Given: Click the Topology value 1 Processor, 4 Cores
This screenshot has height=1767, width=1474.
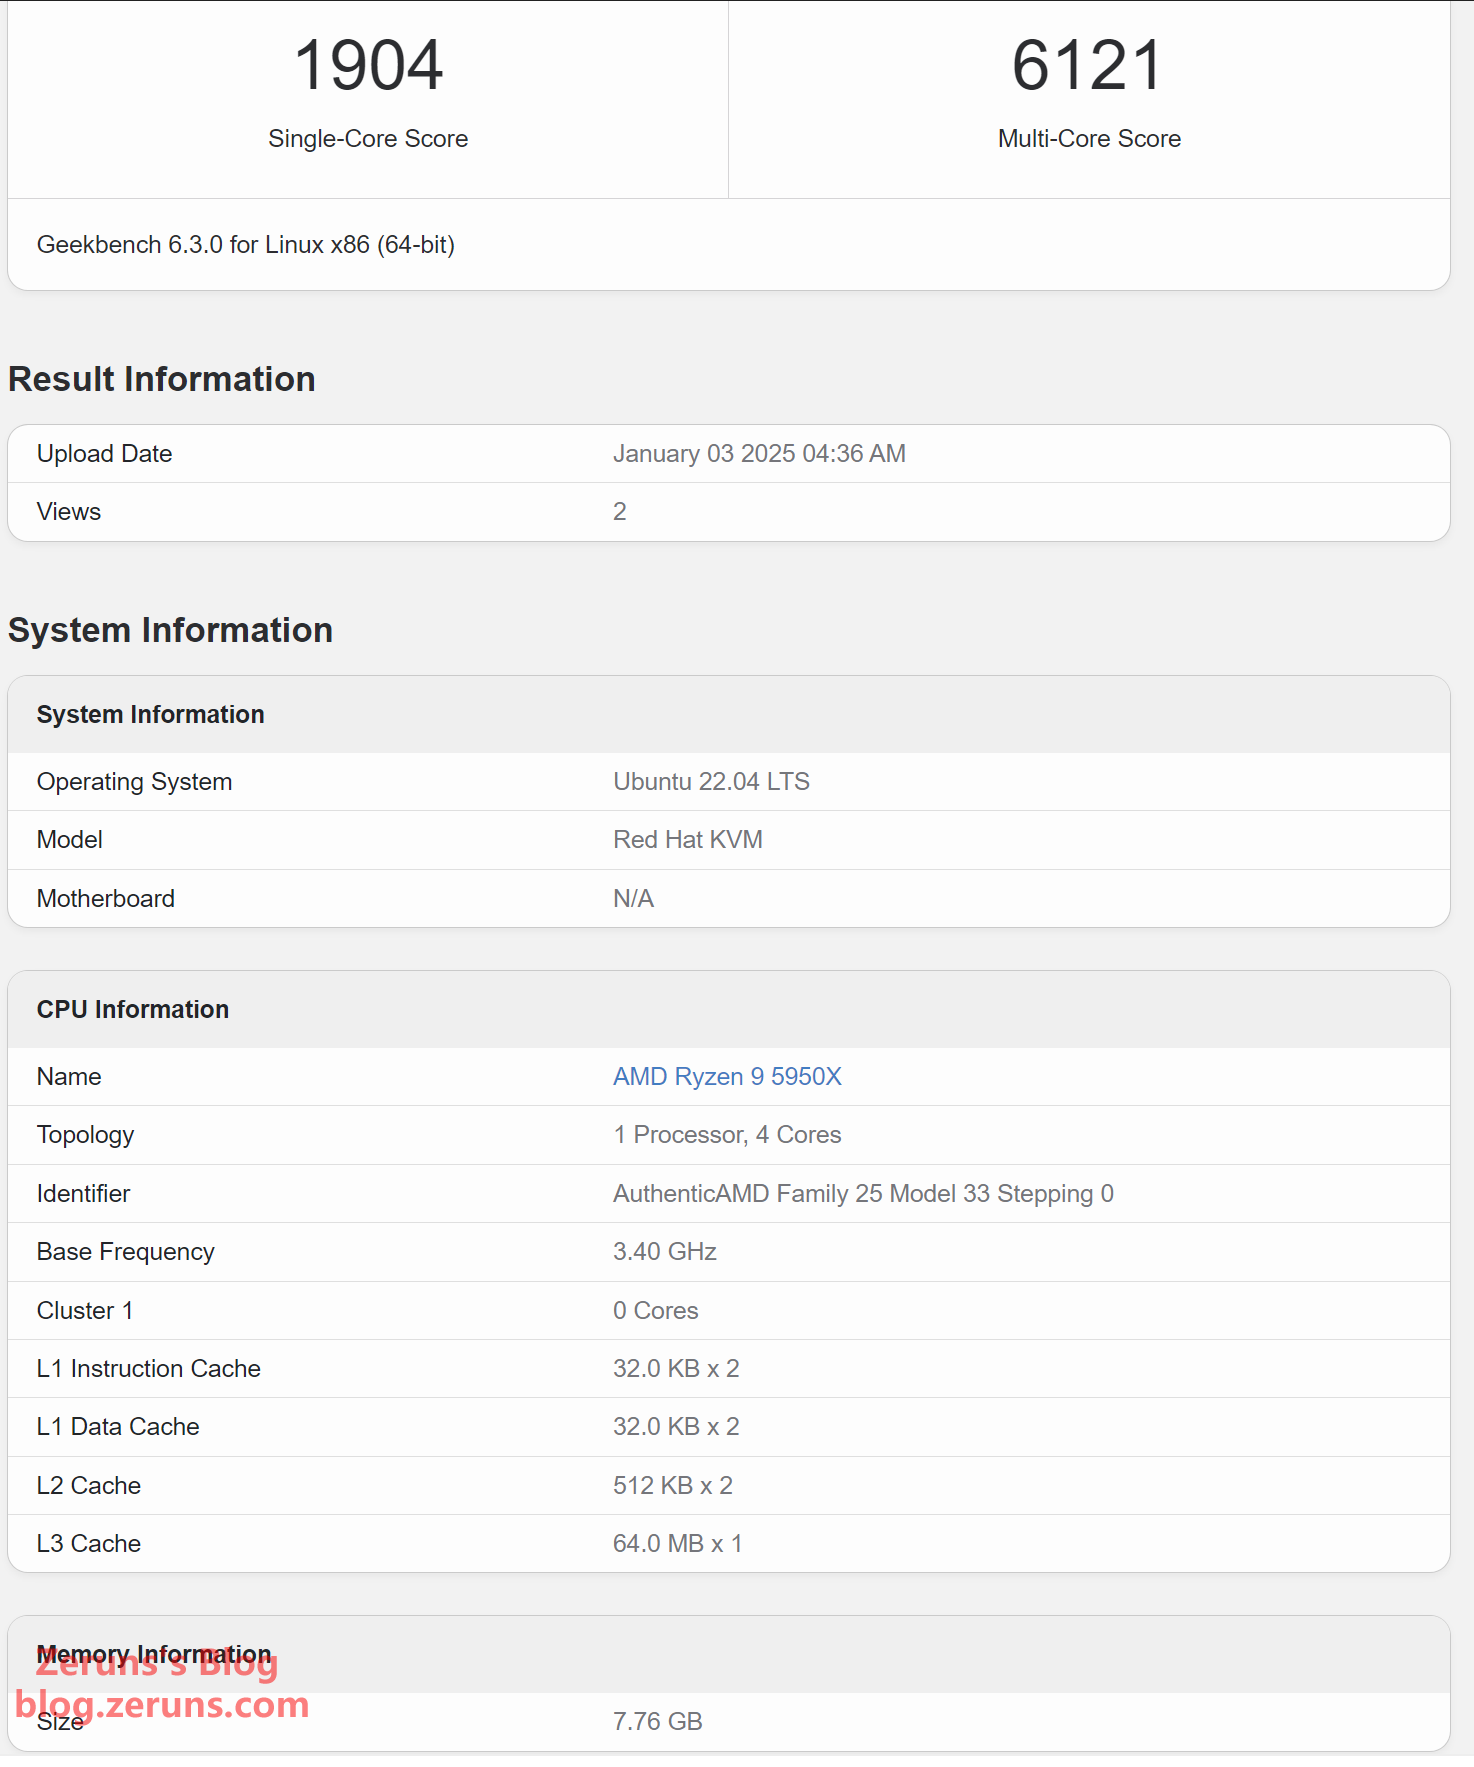Looking at the screenshot, I should 727,1135.
